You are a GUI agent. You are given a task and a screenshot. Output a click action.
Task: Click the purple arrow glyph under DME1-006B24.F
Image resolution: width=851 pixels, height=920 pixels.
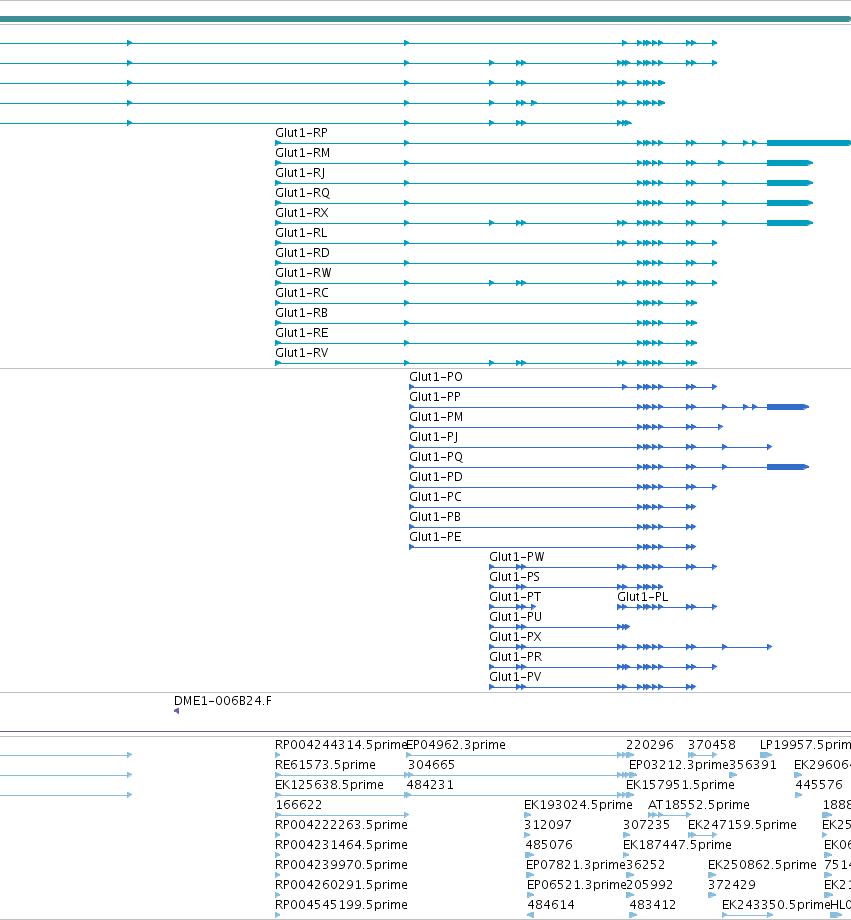(176, 711)
